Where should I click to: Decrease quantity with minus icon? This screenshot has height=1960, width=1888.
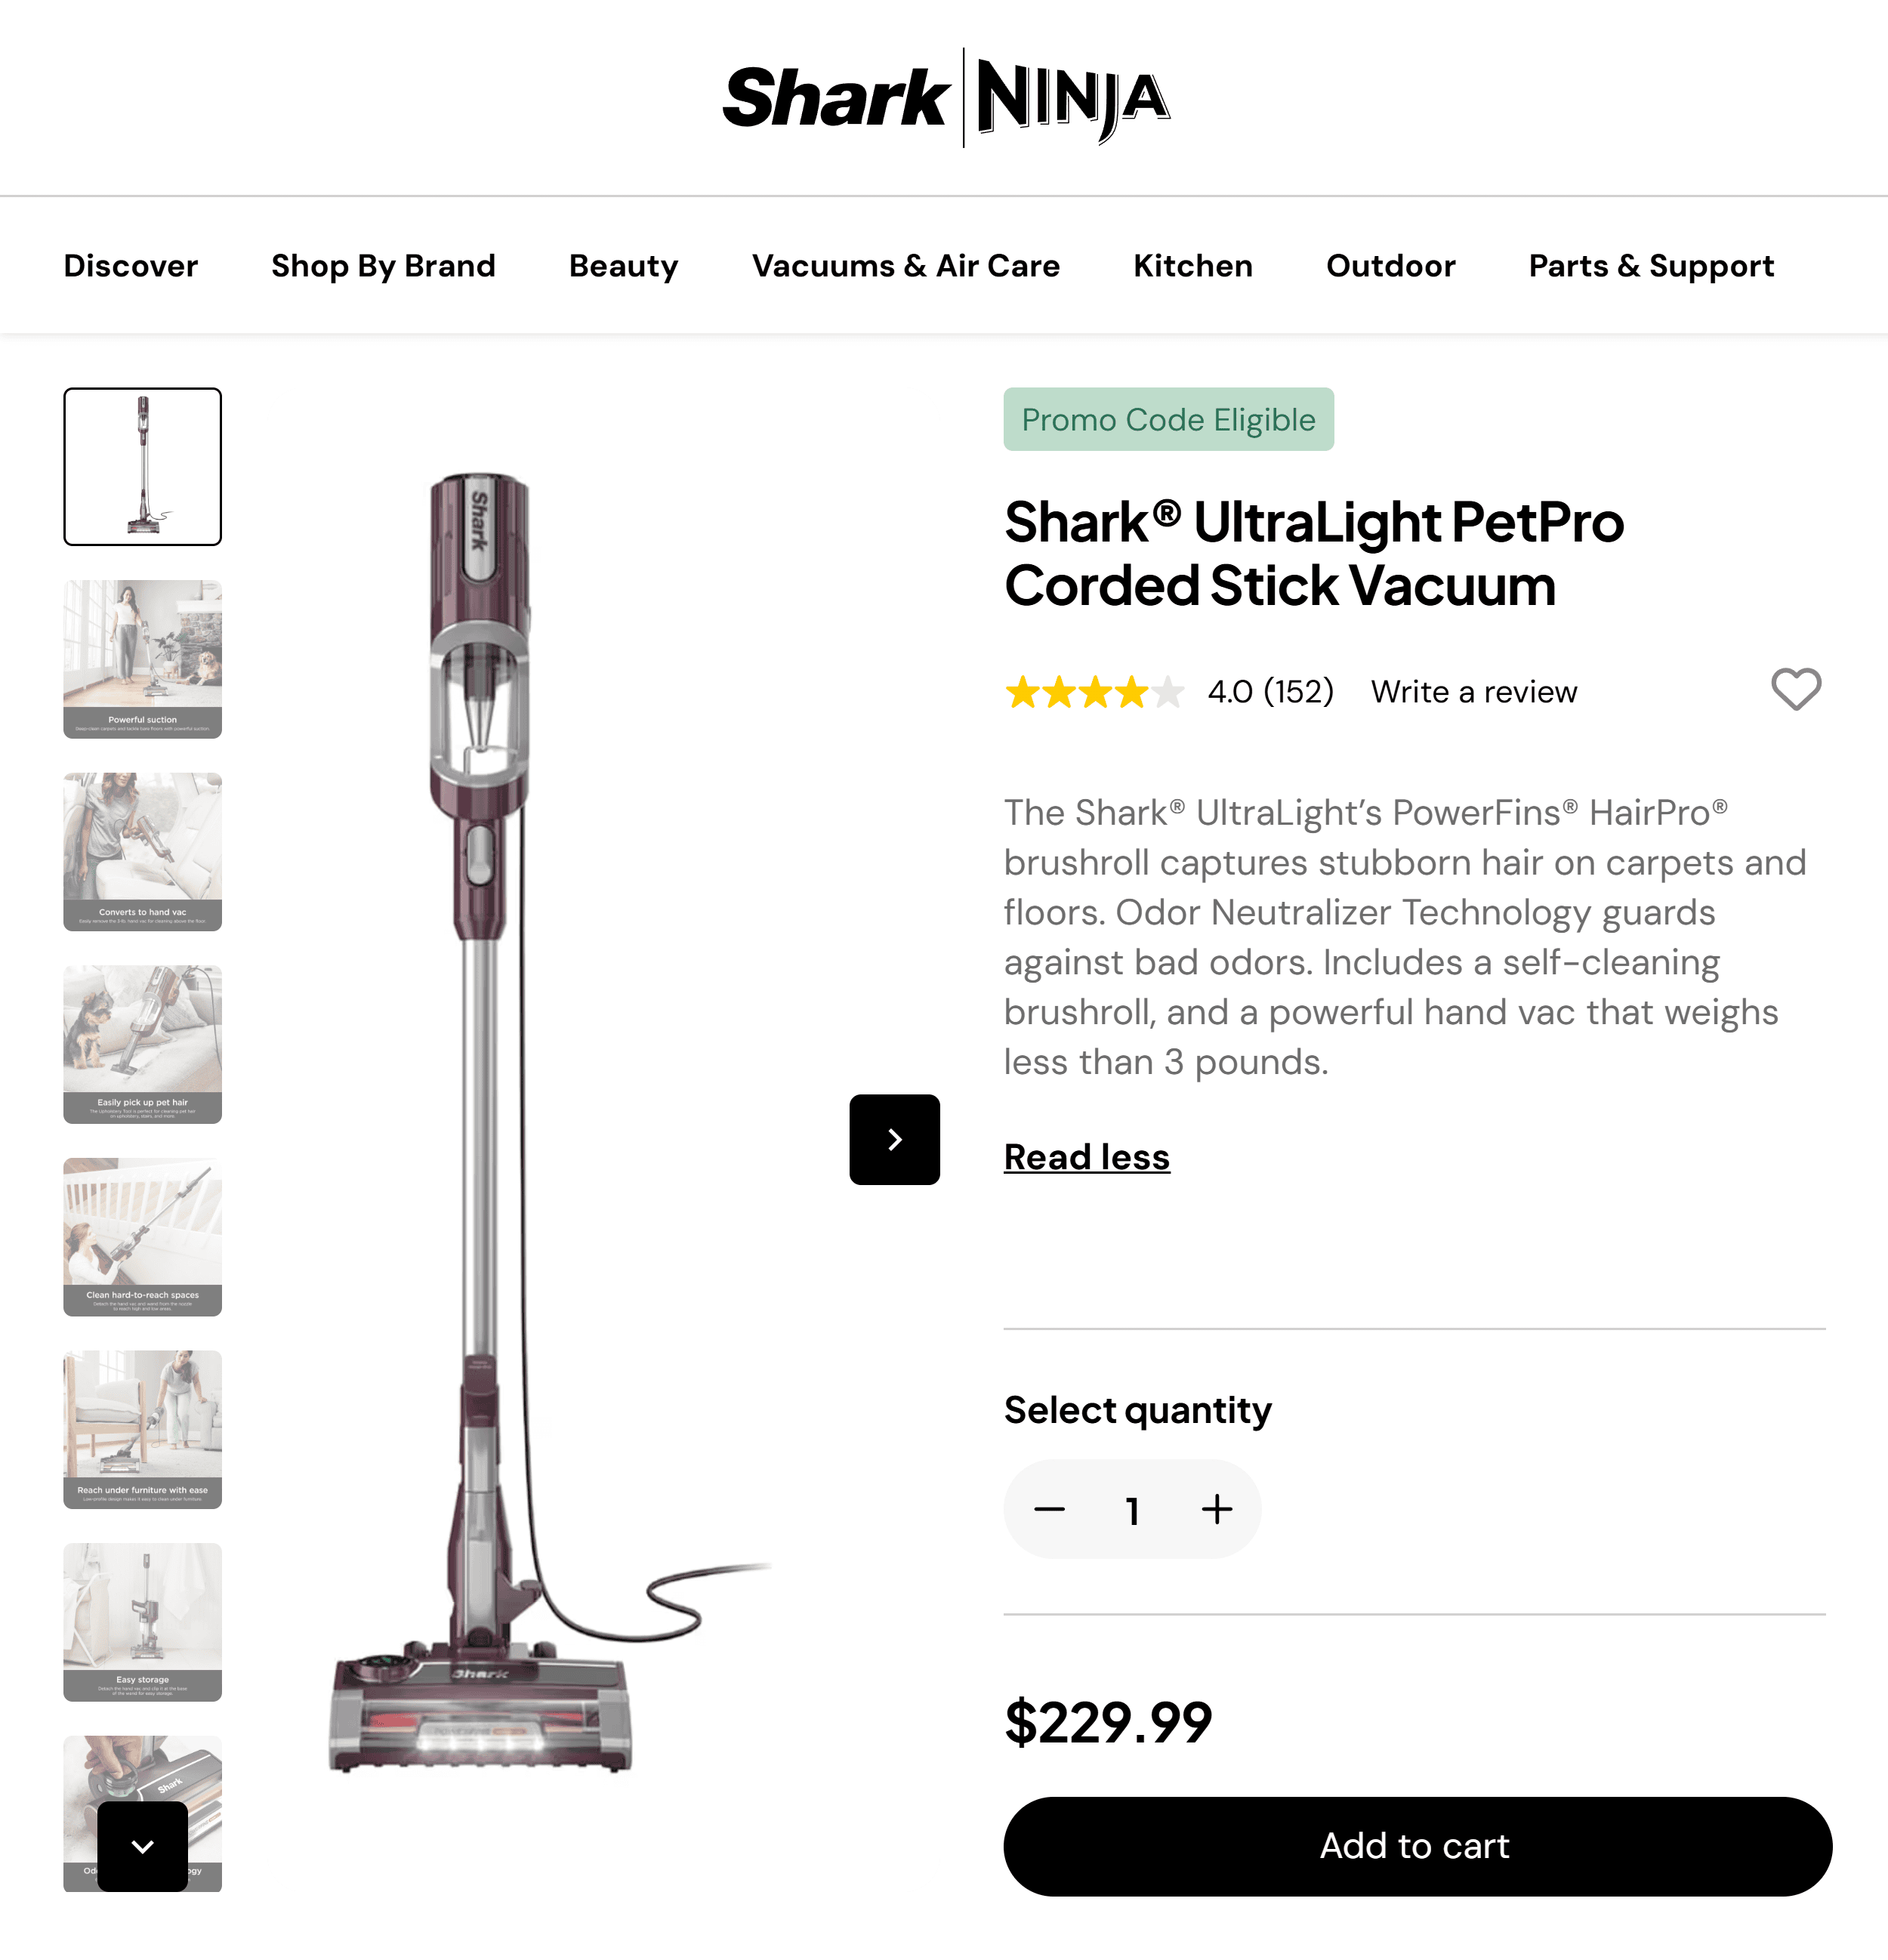point(1049,1509)
